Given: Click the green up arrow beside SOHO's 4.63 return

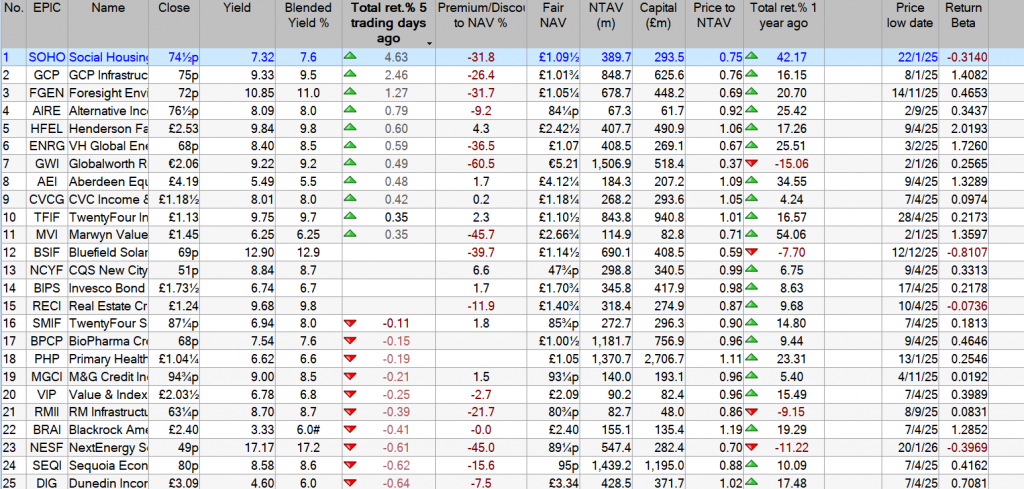Looking at the screenshot, I should pyautogui.click(x=351, y=58).
